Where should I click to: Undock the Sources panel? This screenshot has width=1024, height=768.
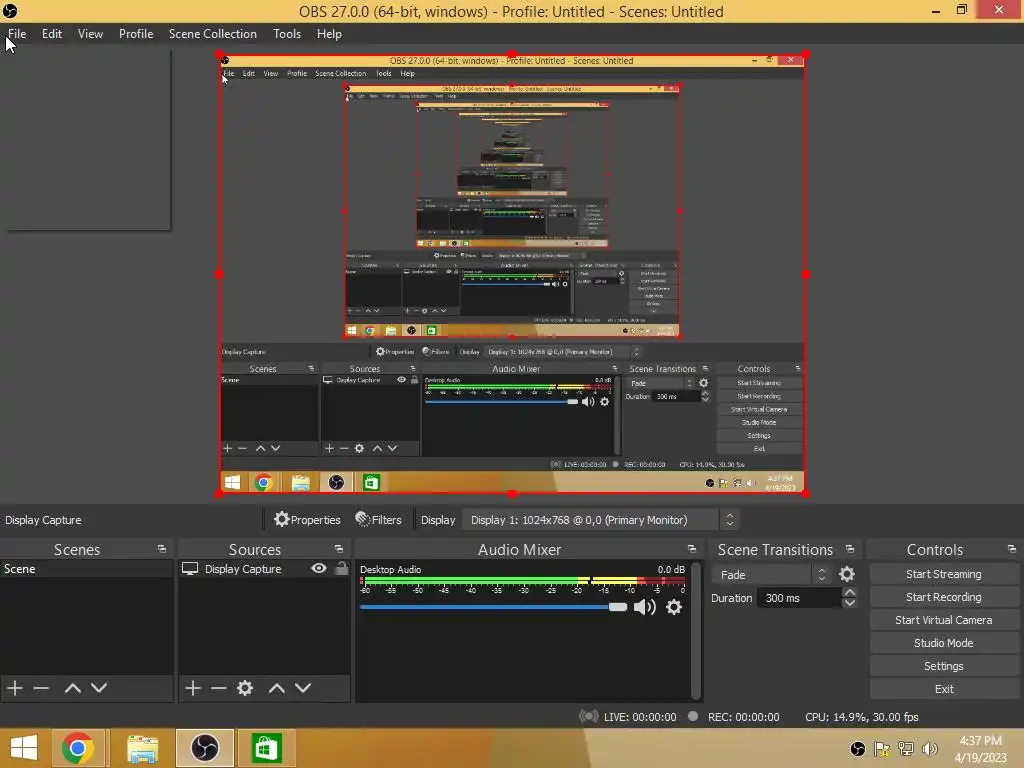pyautogui.click(x=338, y=549)
